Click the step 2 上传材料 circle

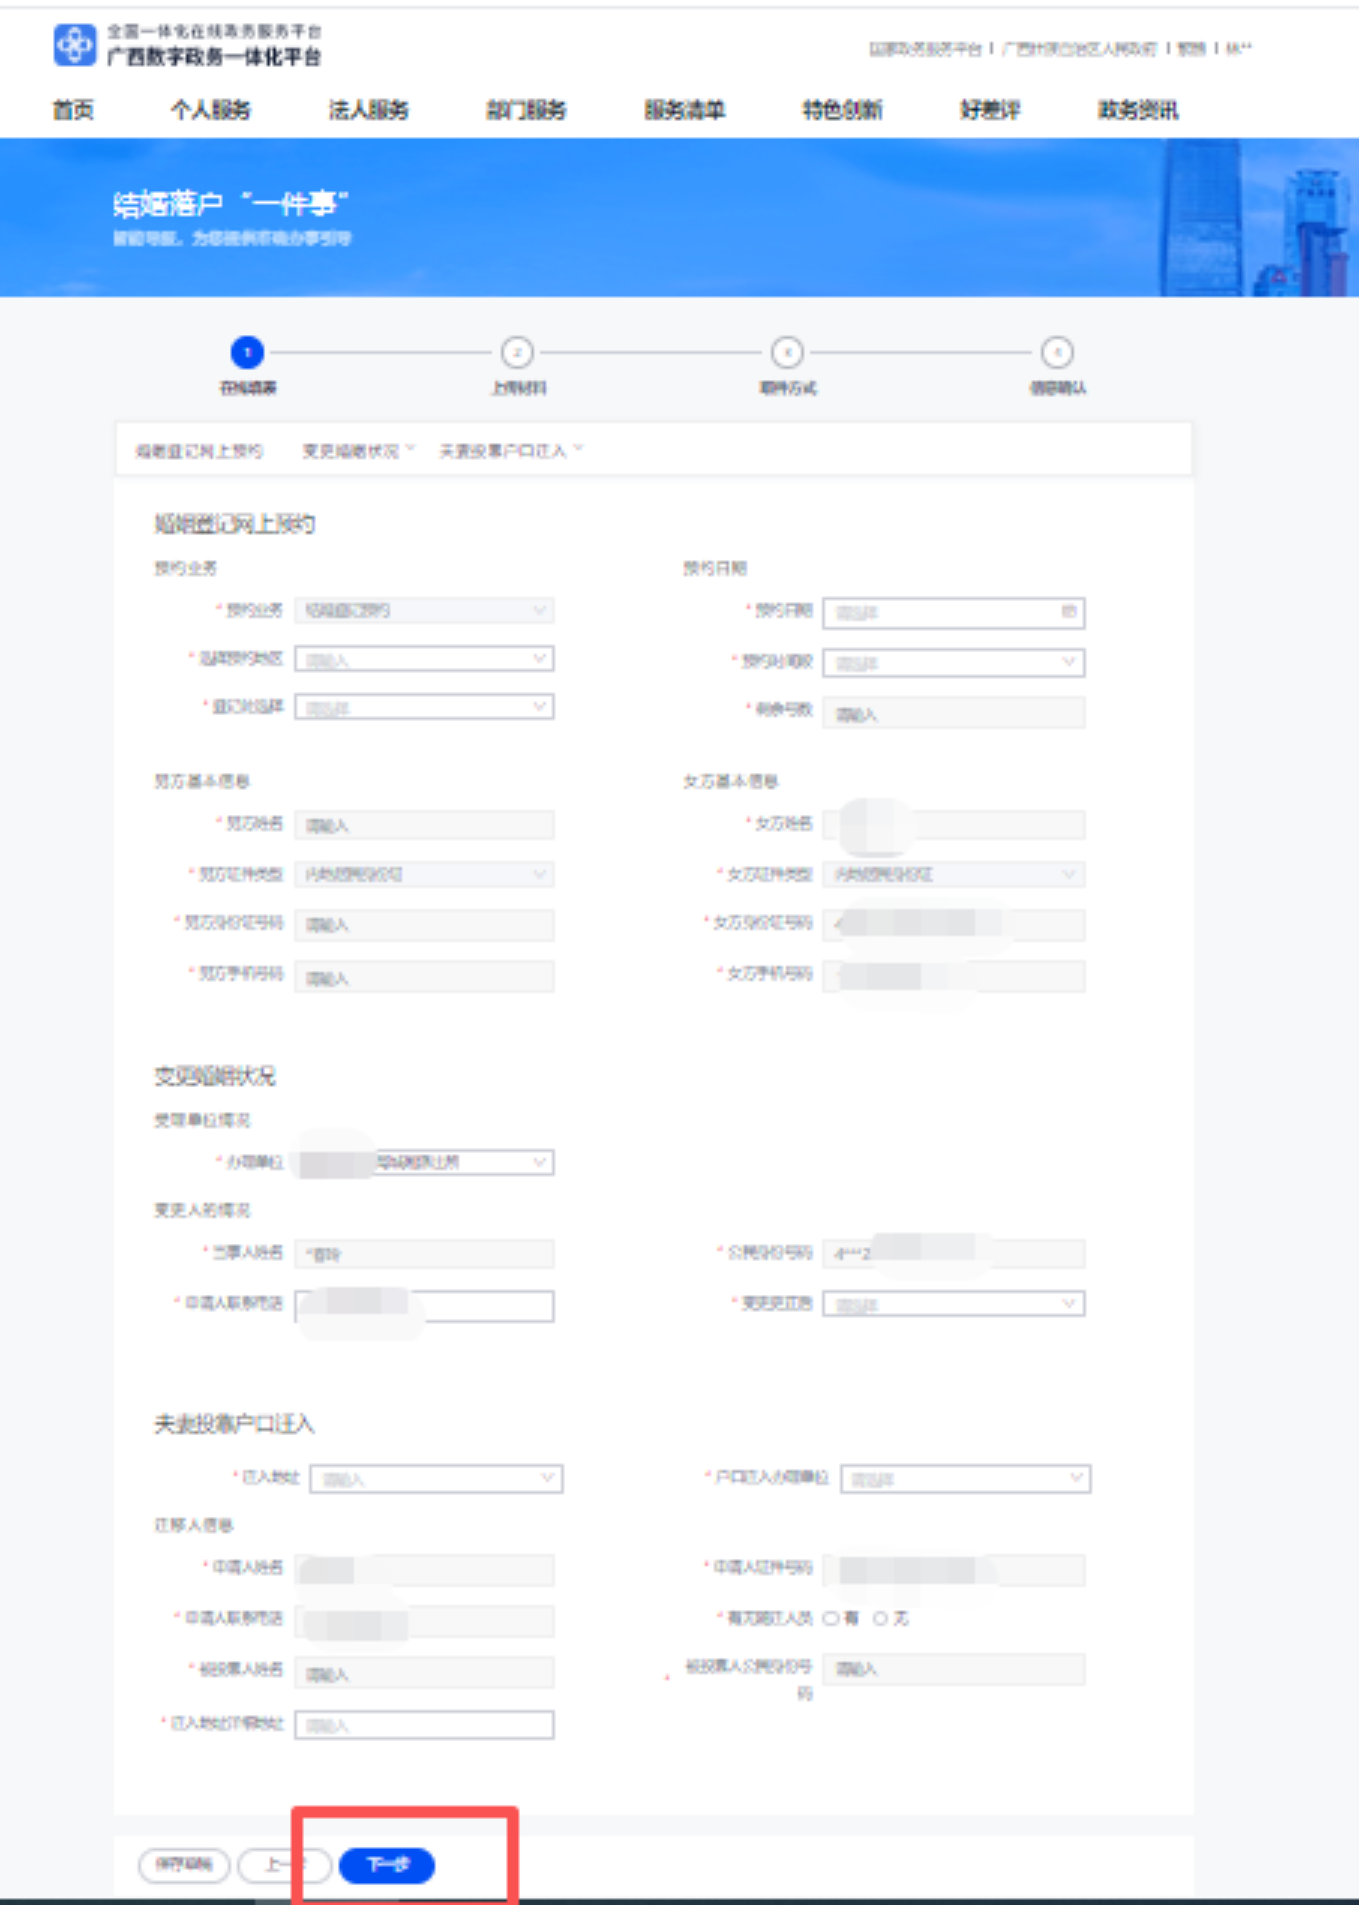tap(517, 352)
